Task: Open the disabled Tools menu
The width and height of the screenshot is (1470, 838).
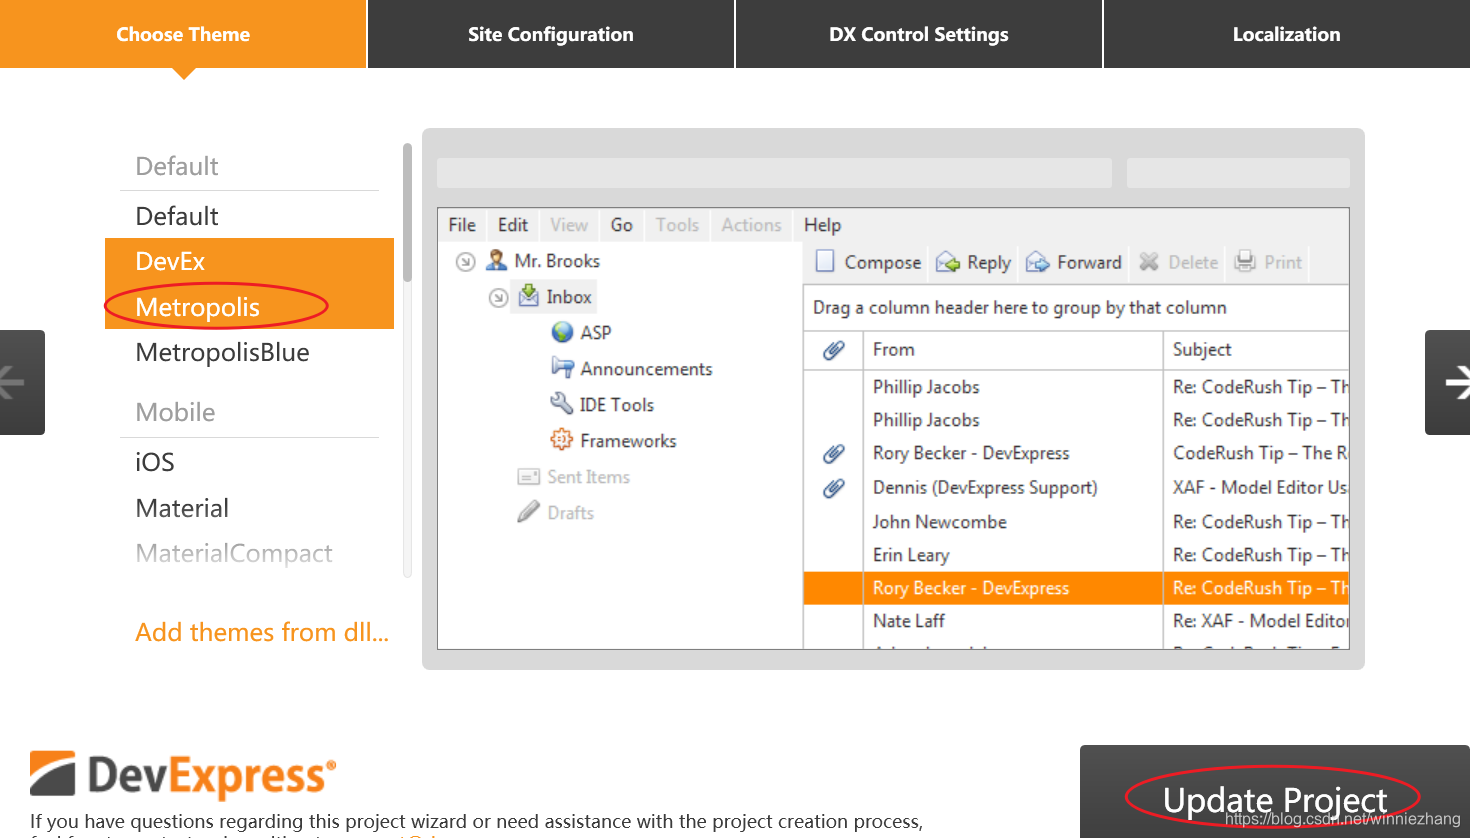Action: tap(677, 225)
